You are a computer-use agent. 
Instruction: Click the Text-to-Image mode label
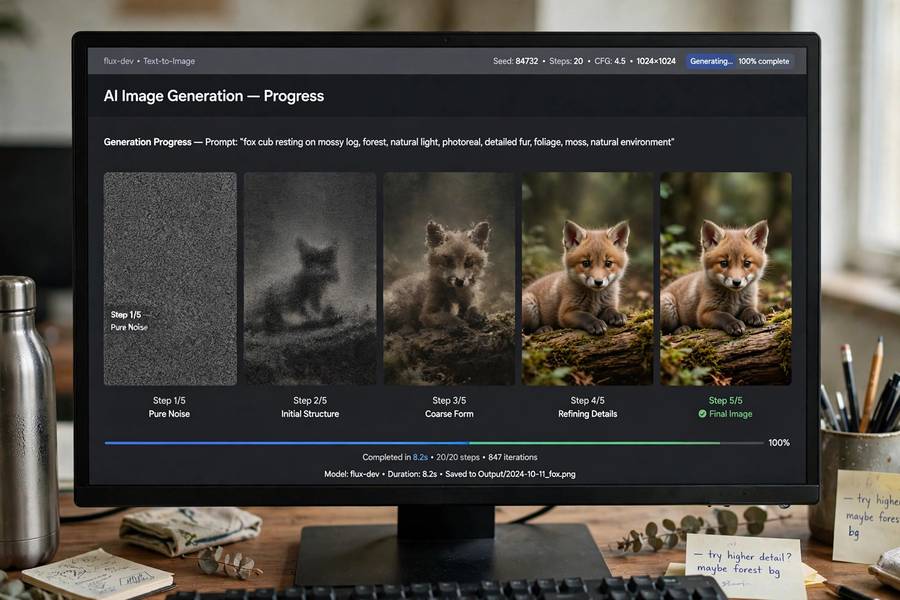coord(169,61)
